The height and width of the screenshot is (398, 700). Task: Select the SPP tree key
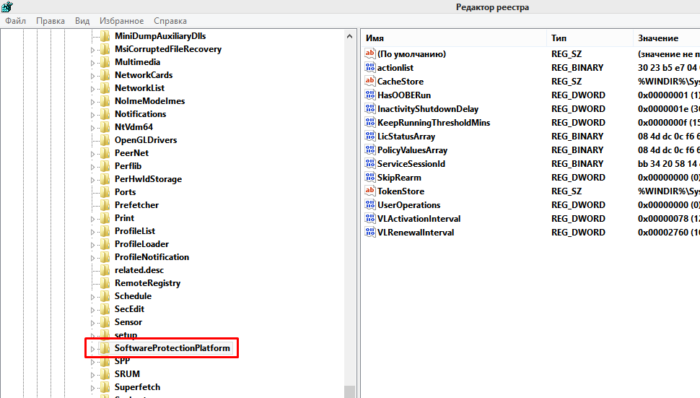(x=122, y=361)
